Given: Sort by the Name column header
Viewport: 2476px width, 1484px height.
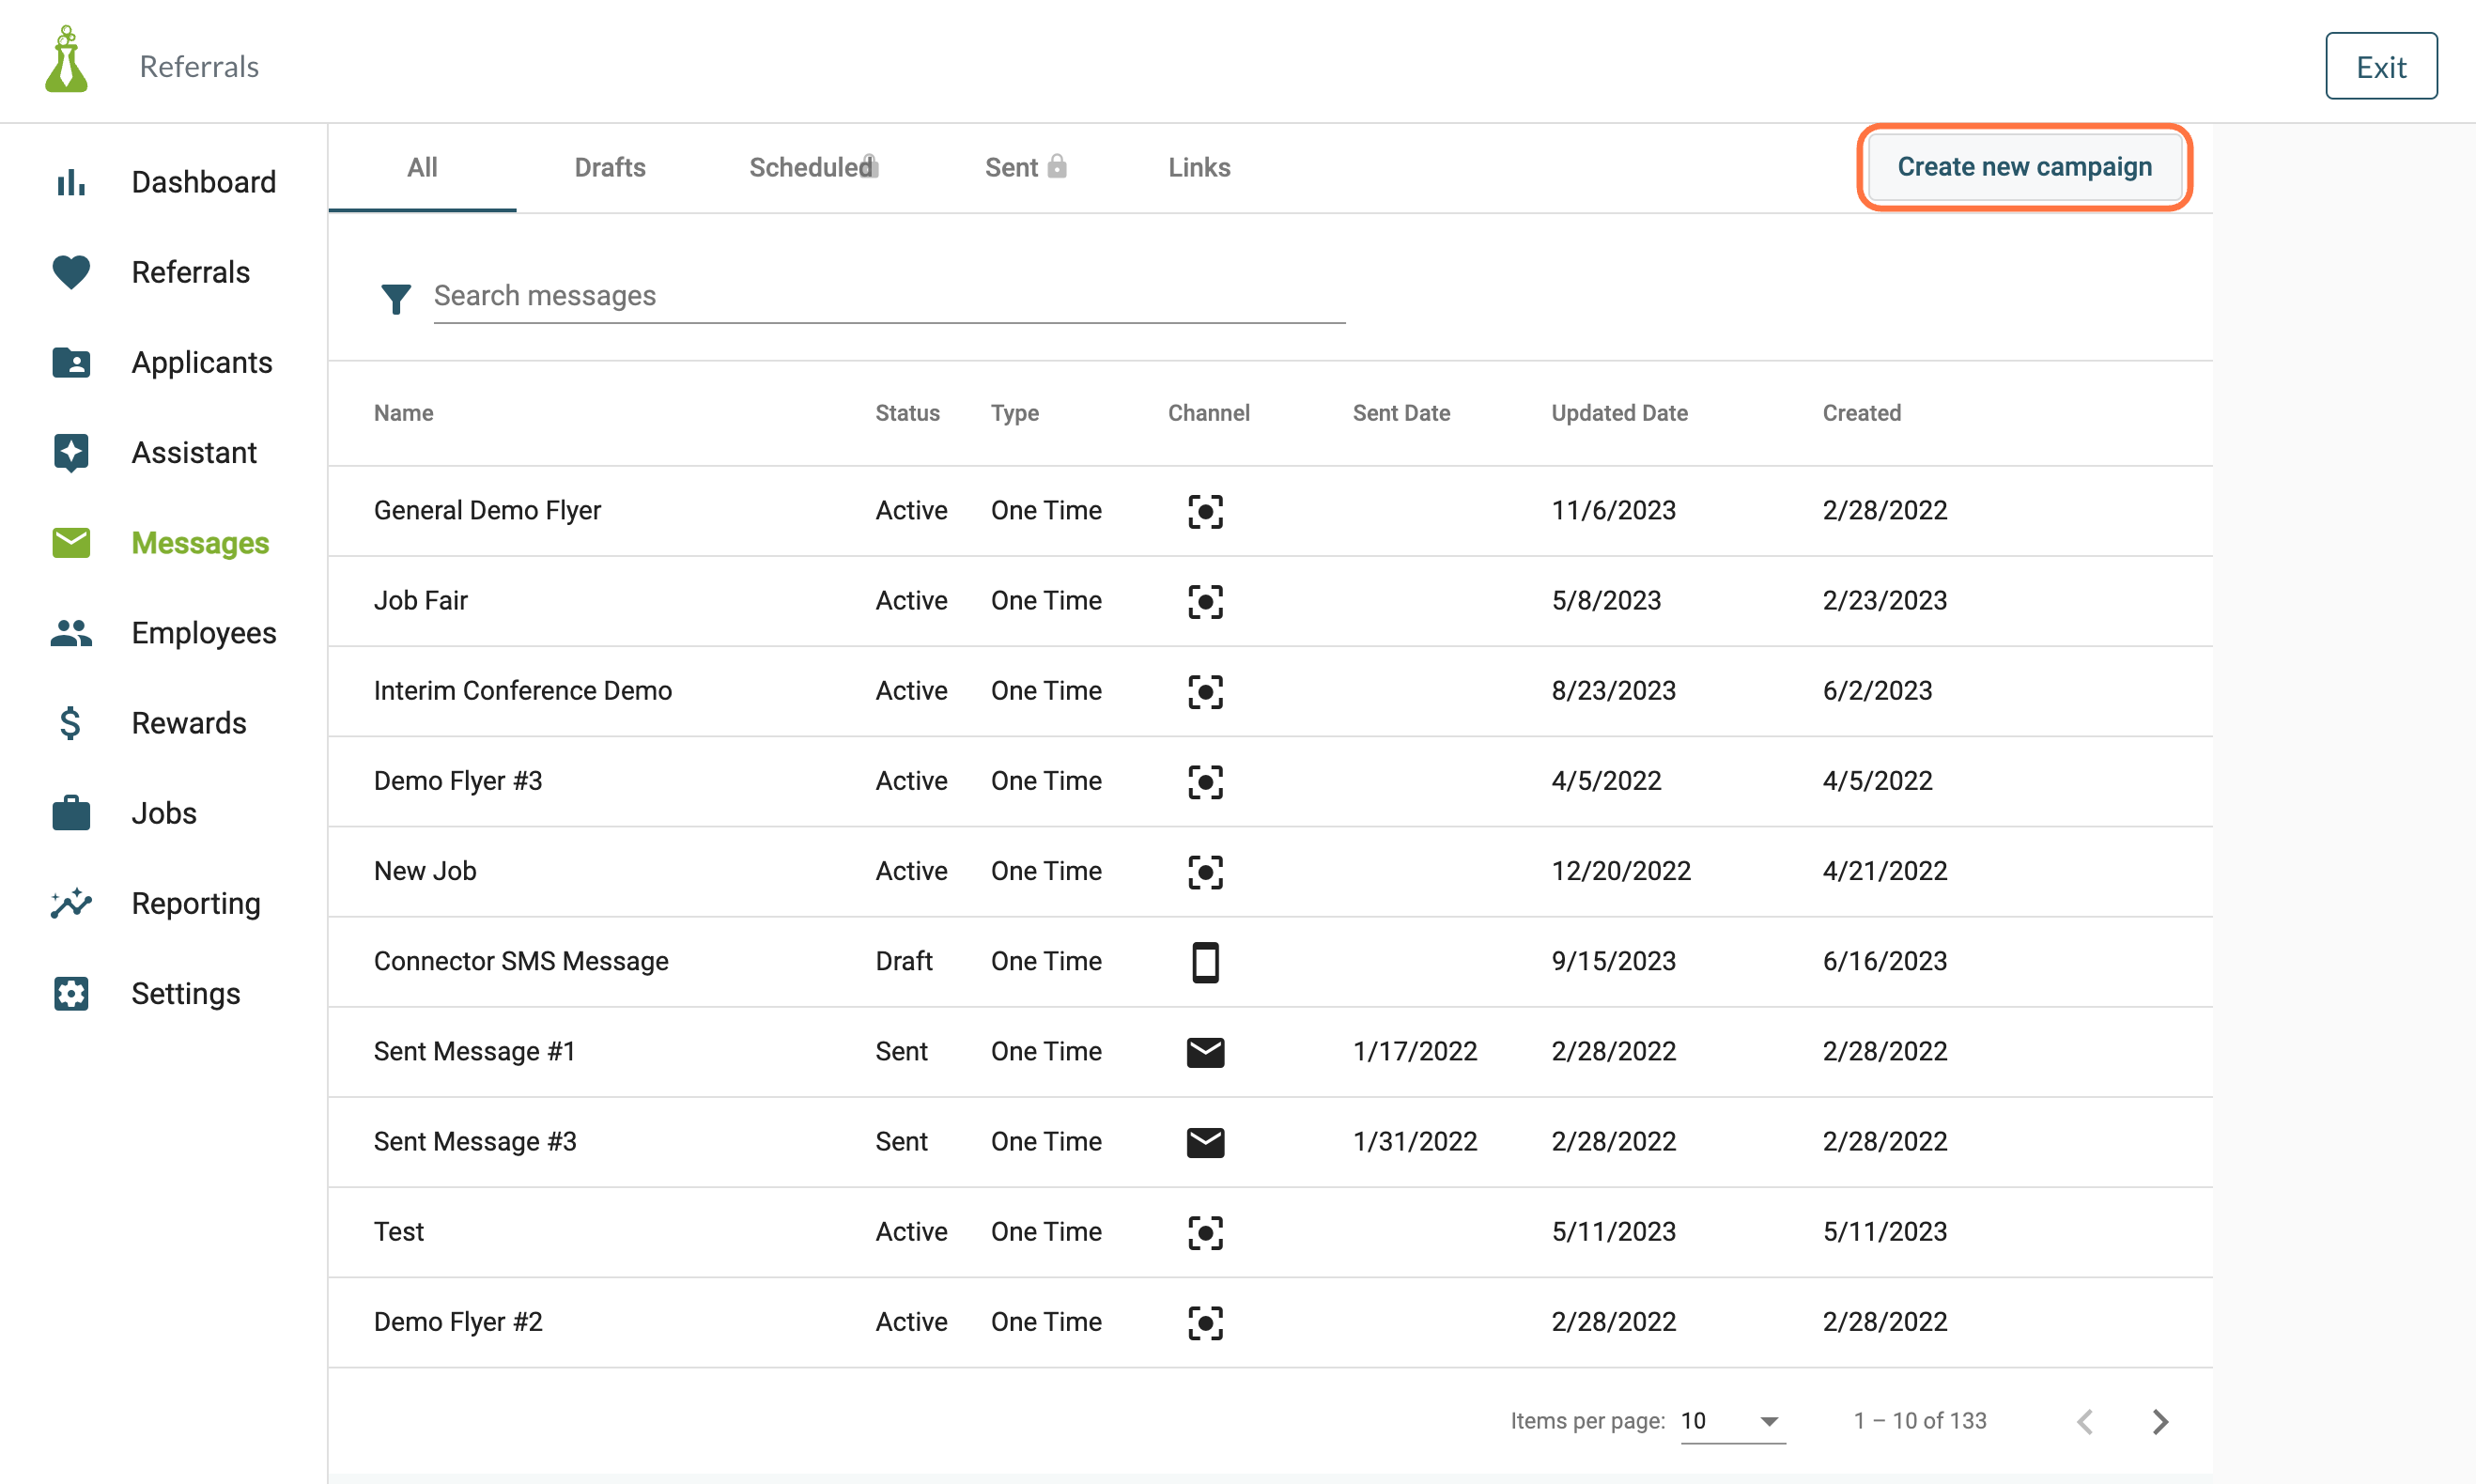Looking at the screenshot, I should (404, 413).
